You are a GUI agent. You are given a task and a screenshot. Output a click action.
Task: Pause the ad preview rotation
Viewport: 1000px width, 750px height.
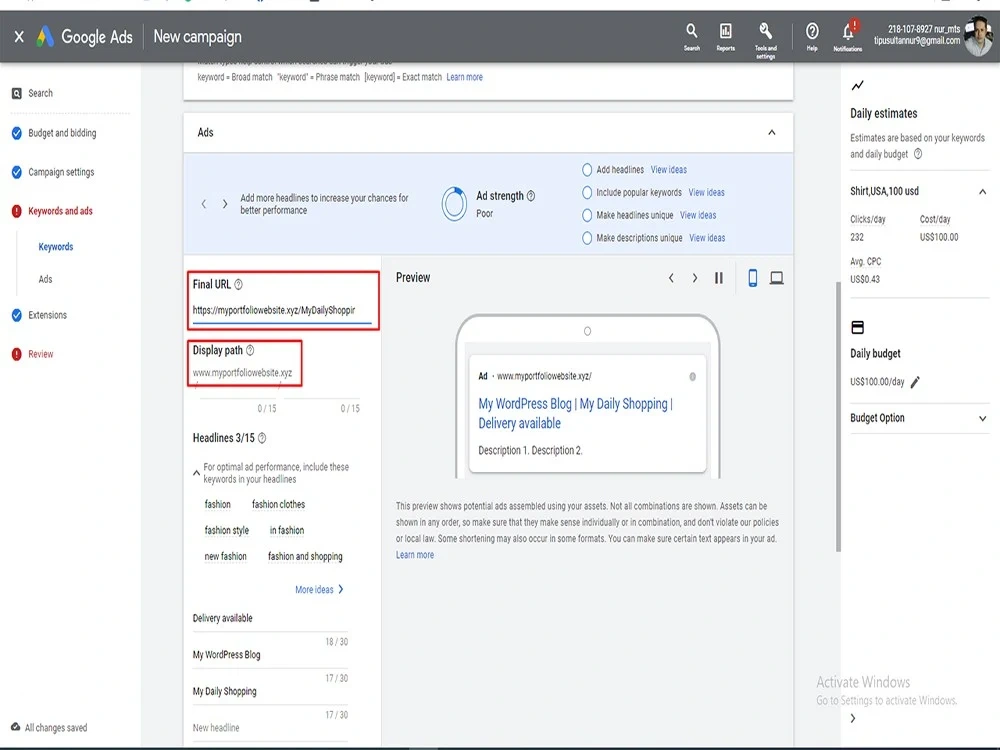(x=719, y=278)
